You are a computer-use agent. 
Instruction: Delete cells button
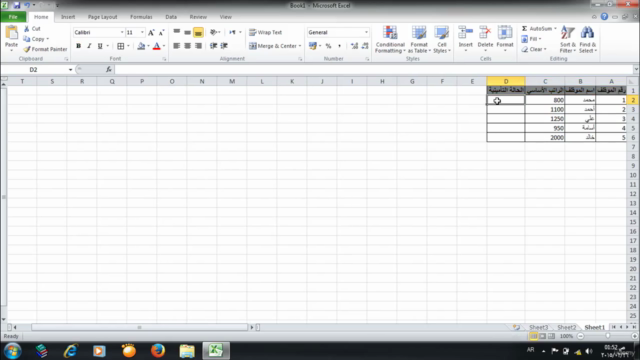485,39
